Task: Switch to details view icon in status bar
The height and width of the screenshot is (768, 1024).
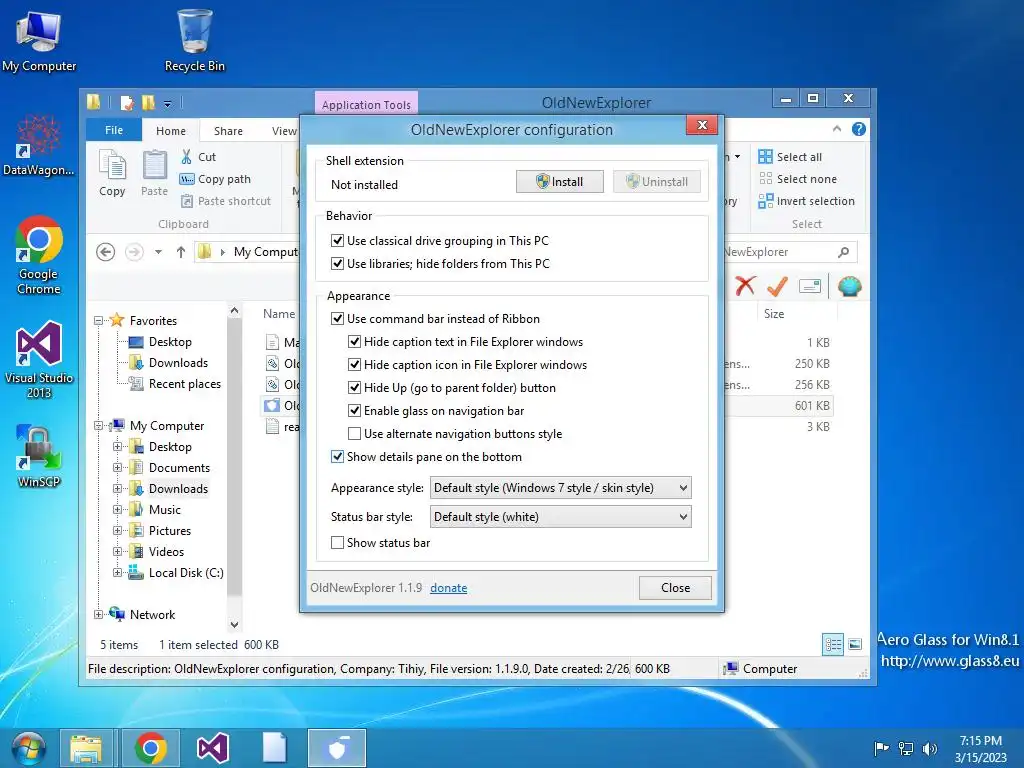Action: 833,645
